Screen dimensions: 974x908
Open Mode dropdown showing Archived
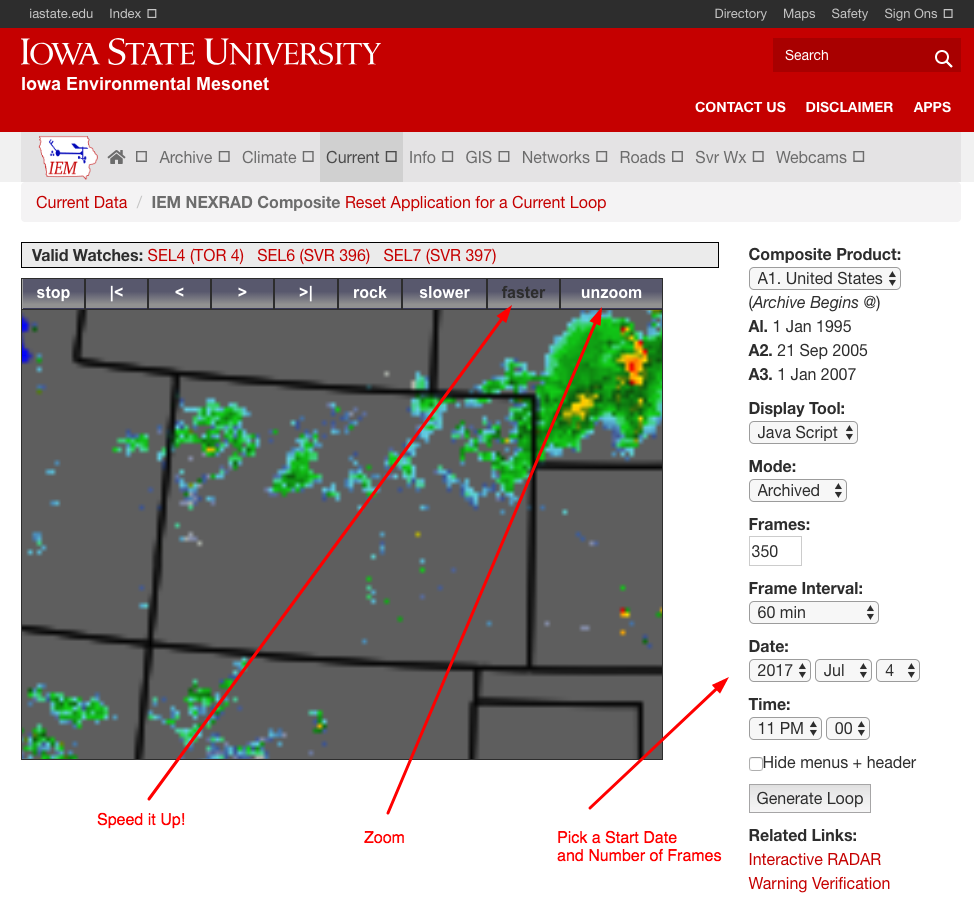tap(798, 491)
